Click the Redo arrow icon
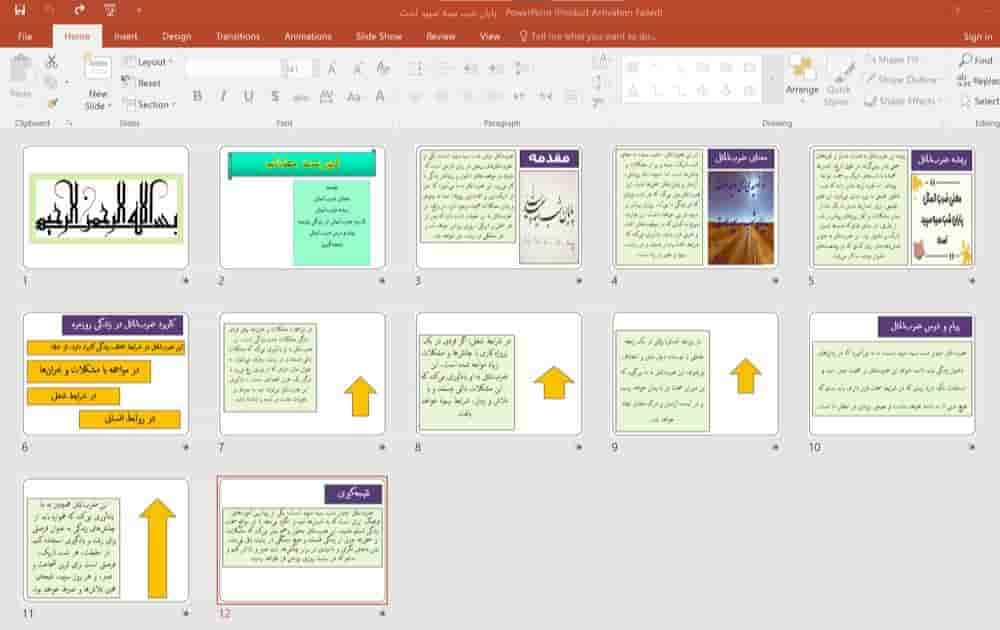The height and width of the screenshot is (630, 1000). (79, 10)
